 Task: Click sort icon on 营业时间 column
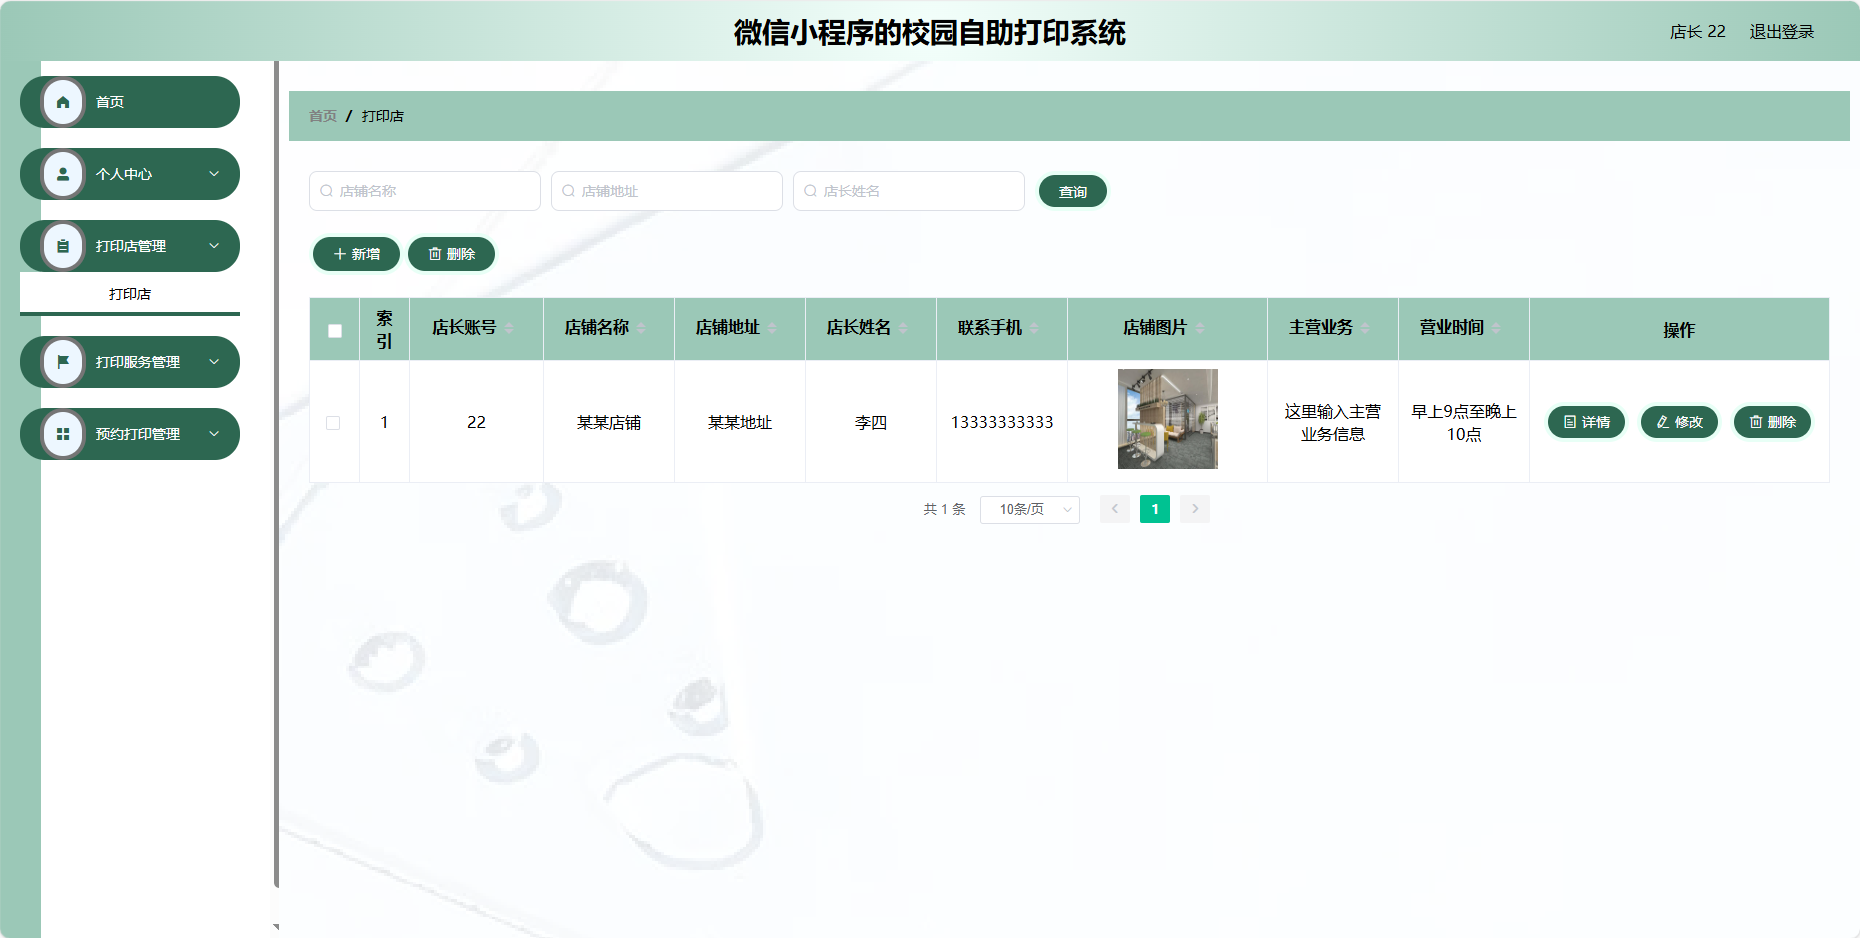tap(1496, 328)
